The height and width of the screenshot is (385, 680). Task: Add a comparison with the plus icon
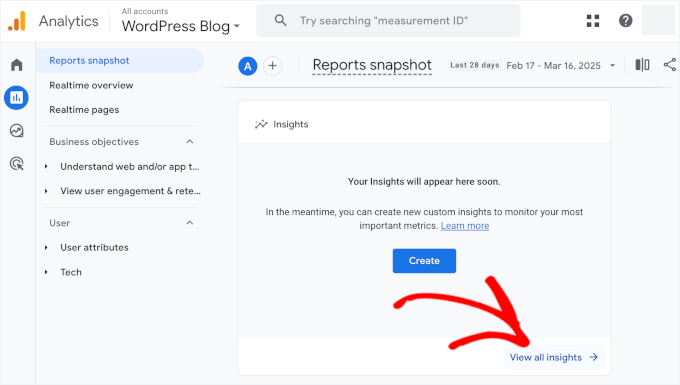click(272, 66)
